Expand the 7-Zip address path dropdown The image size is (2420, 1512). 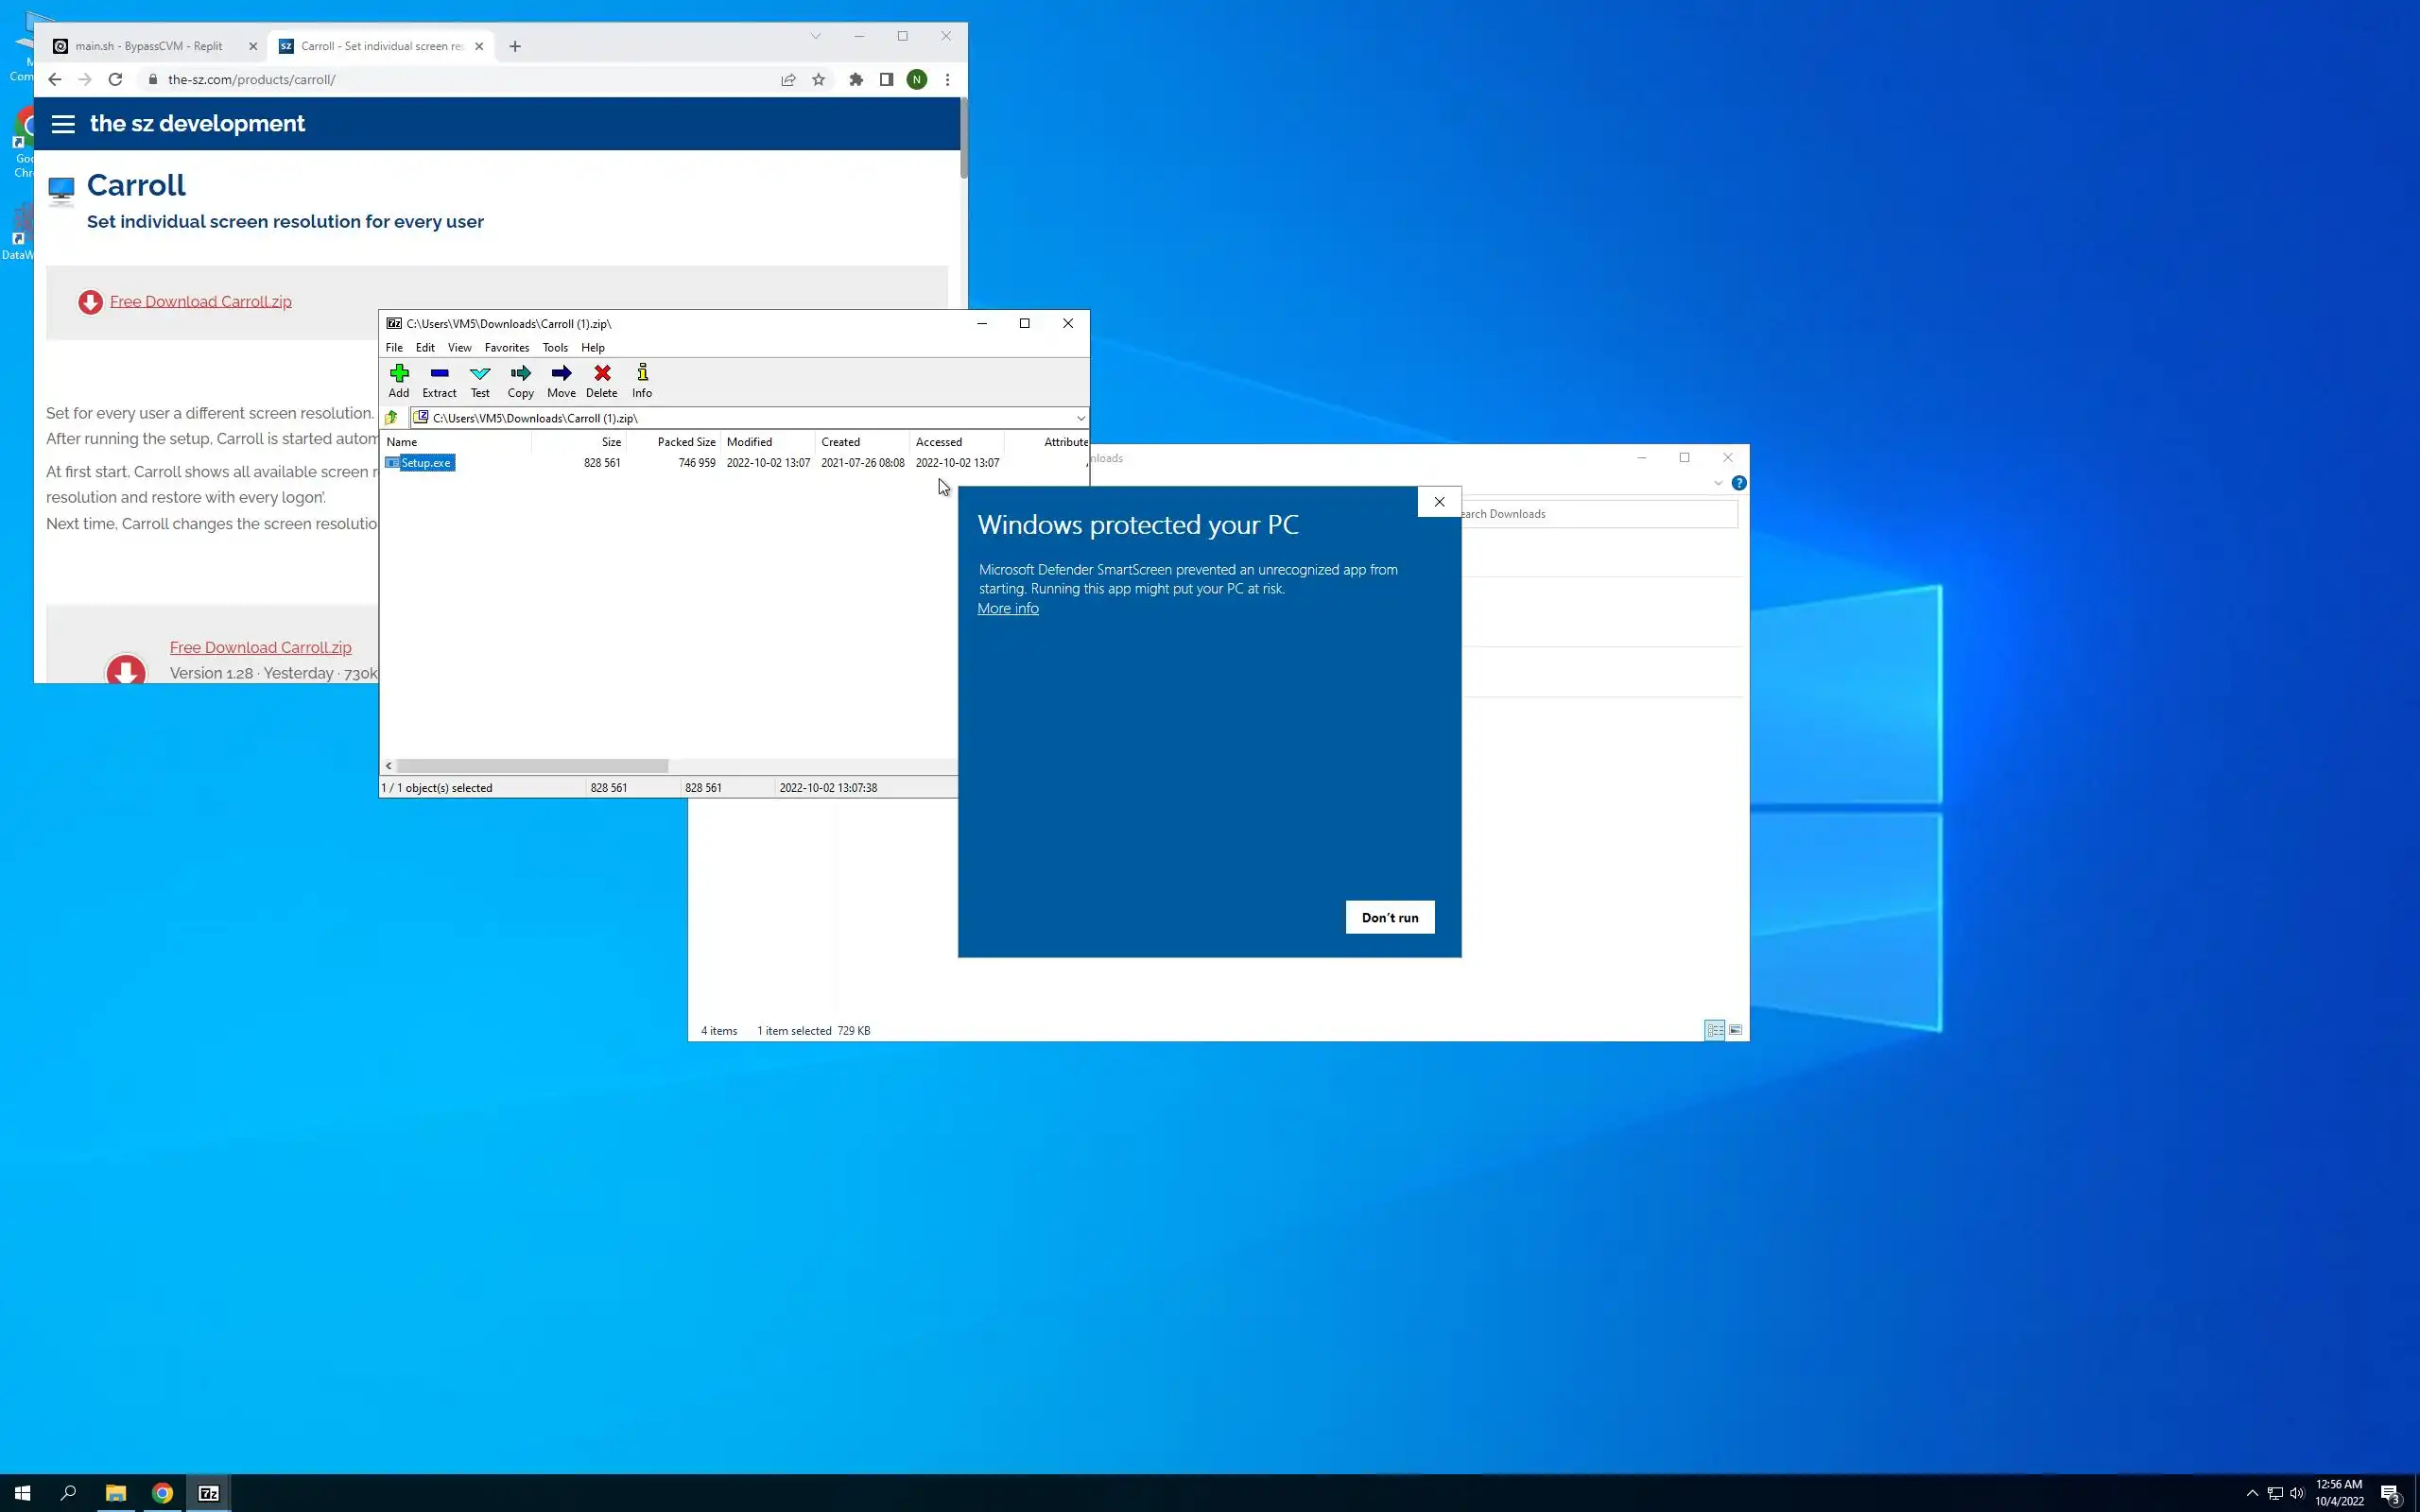pos(1080,418)
